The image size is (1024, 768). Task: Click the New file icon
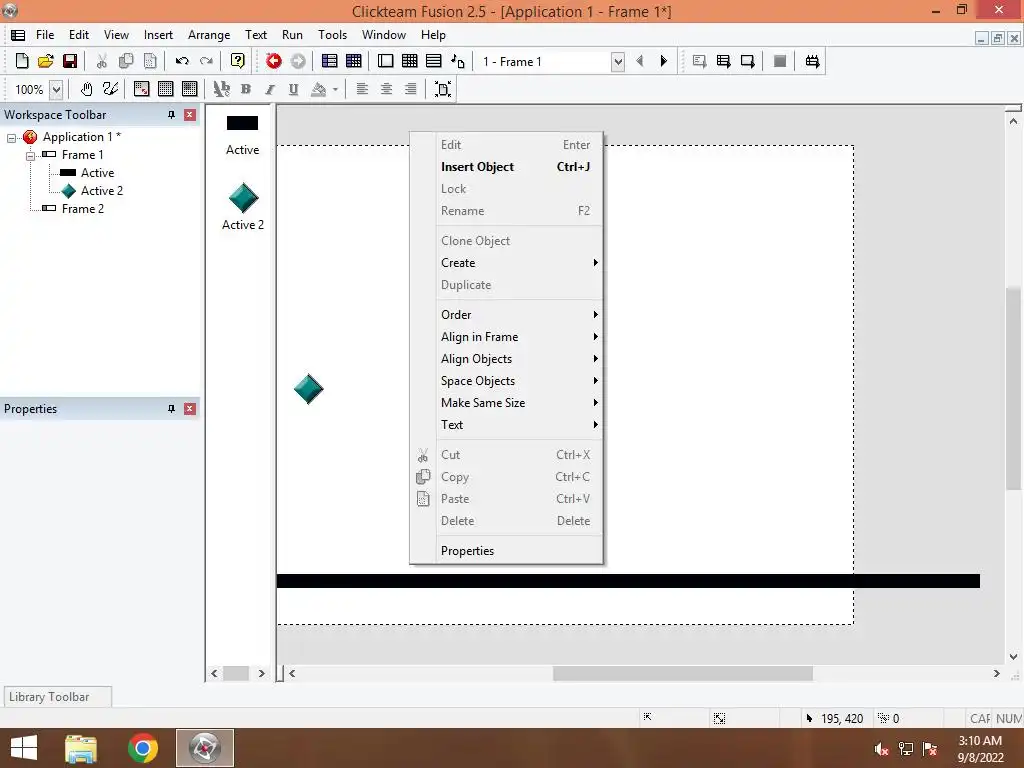tap(22, 61)
